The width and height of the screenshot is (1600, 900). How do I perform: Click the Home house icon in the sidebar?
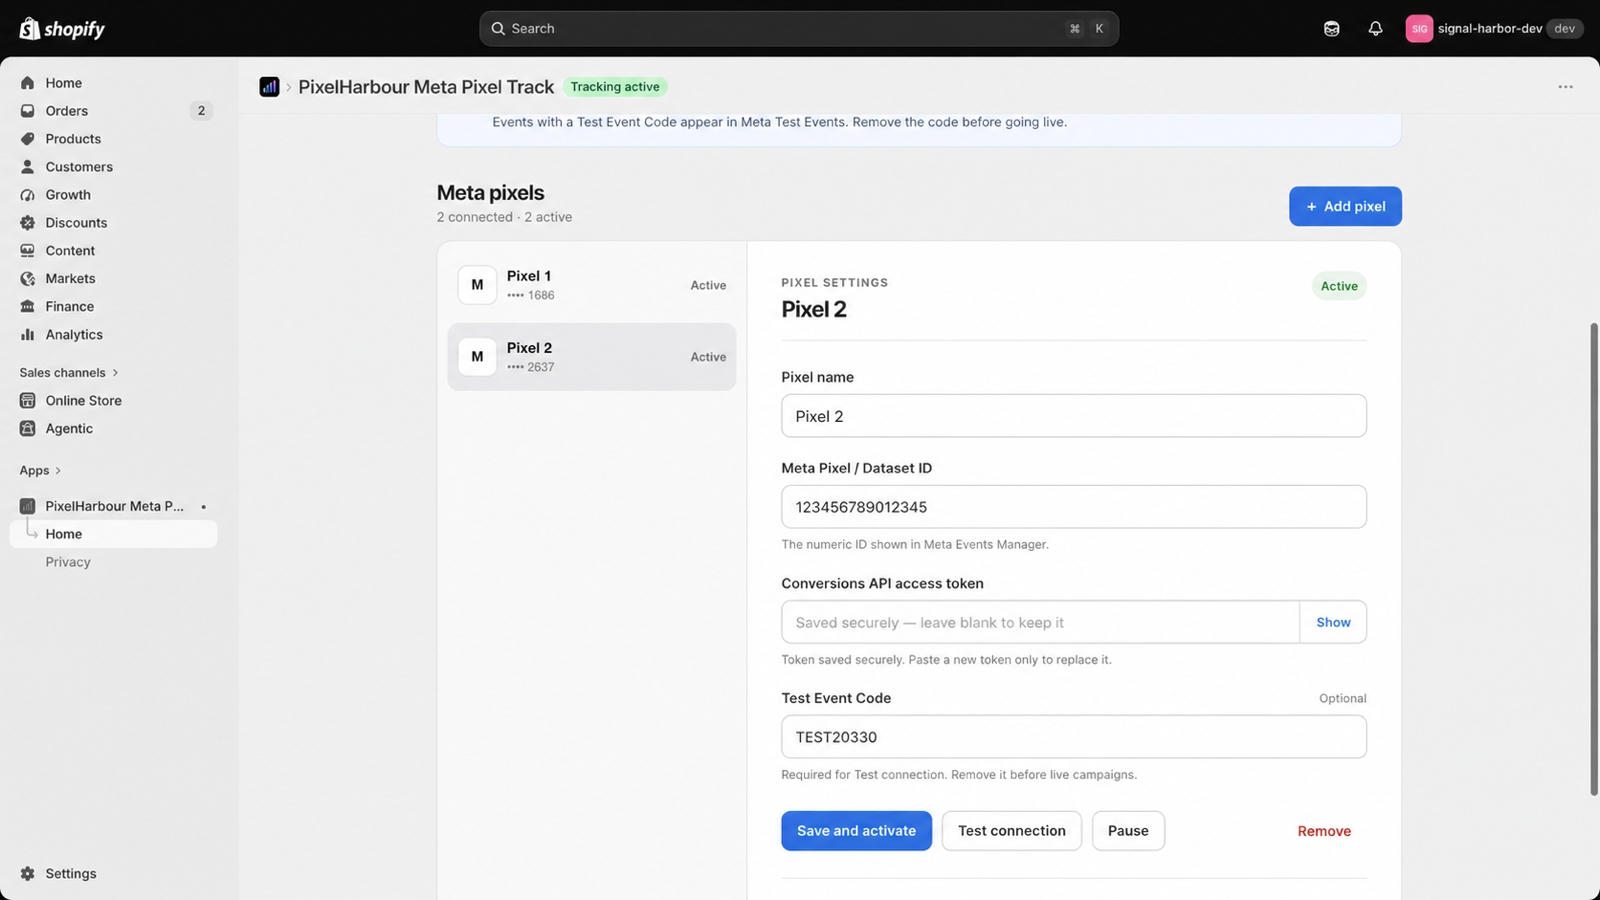pyautogui.click(x=28, y=83)
